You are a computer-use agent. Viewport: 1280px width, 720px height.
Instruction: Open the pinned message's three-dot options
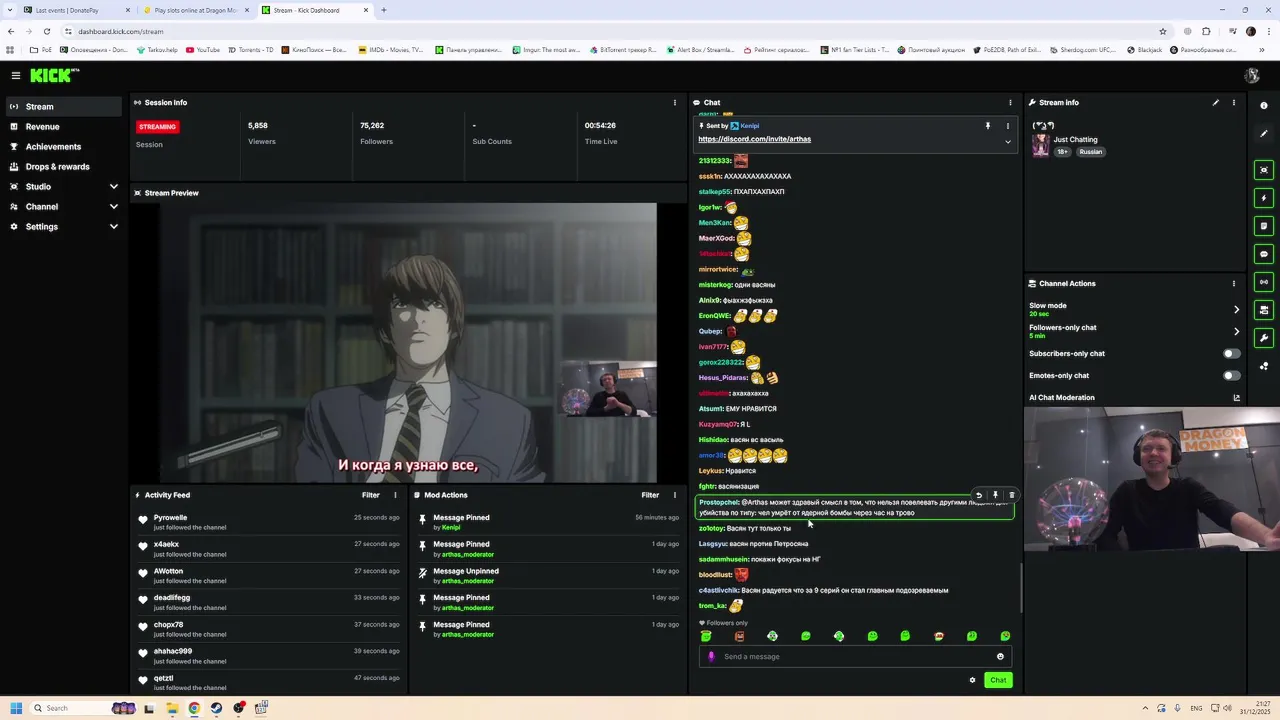(x=1007, y=126)
